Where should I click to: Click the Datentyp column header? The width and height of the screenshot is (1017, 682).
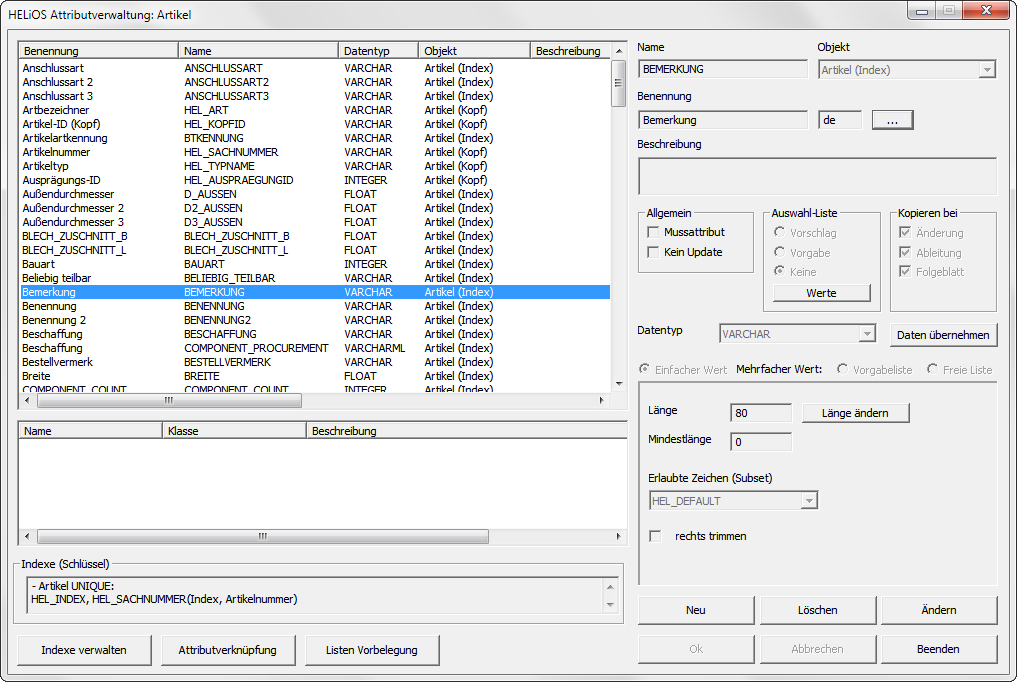pos(377,51)
